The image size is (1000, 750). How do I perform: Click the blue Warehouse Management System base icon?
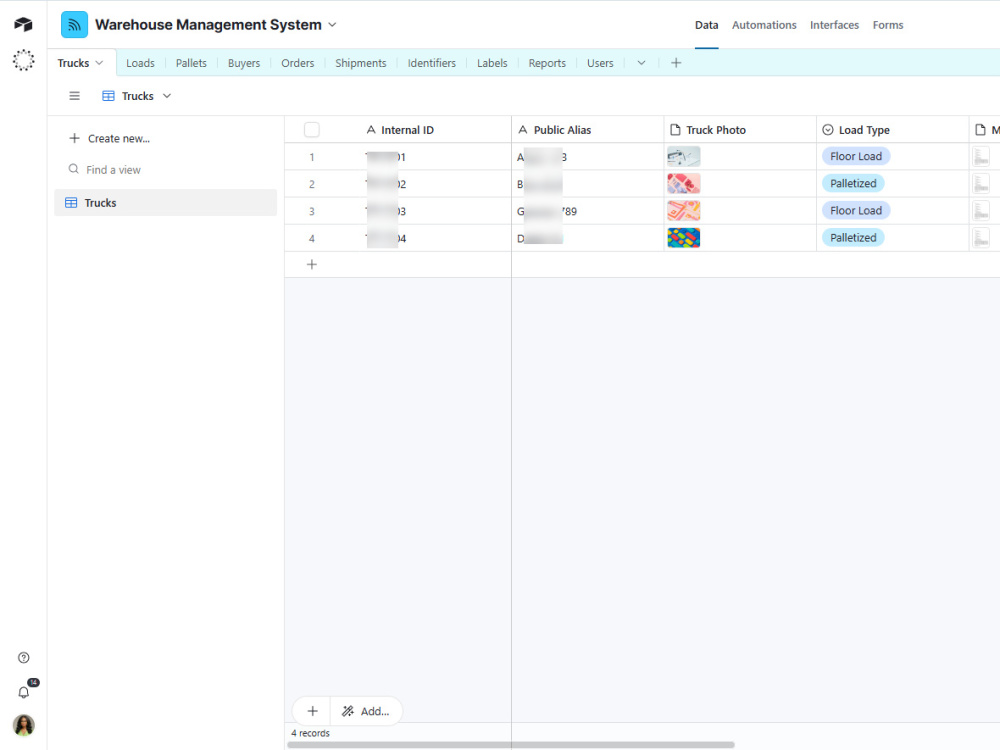74,25
